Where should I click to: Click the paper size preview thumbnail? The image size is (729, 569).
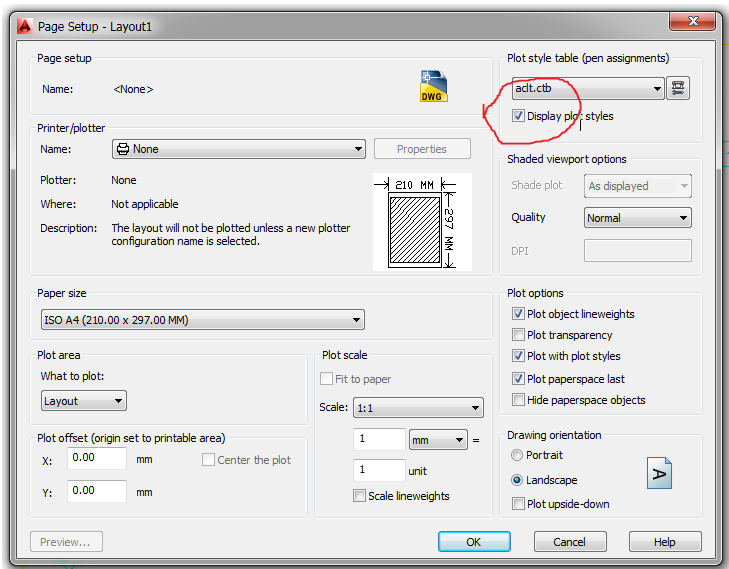pos(422,222)
